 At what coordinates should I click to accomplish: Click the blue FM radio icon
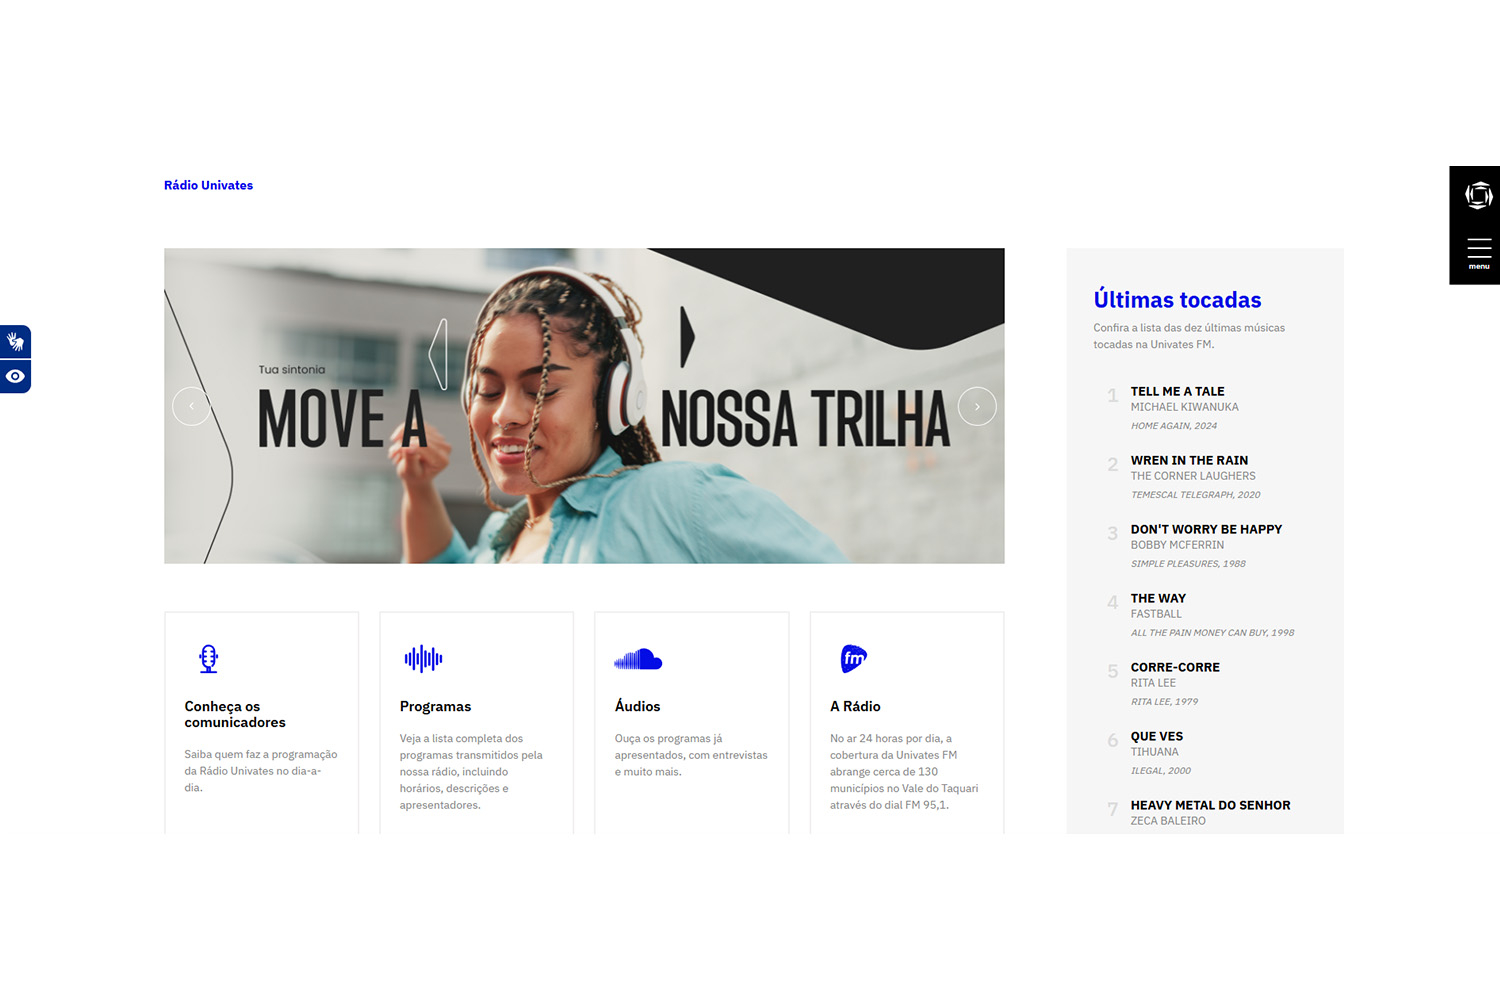coord(853,658)
